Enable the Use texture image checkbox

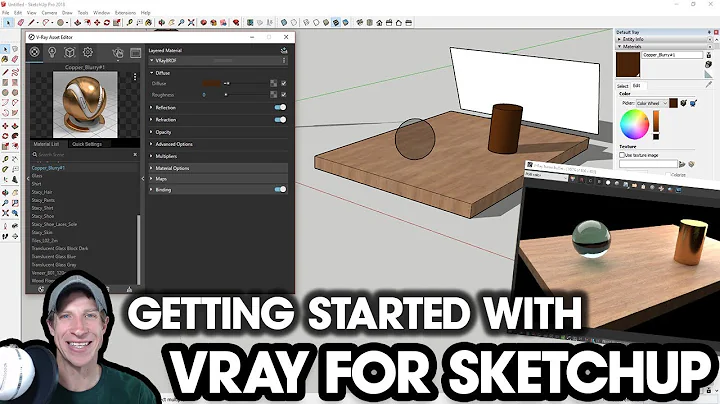pos(622,155)
